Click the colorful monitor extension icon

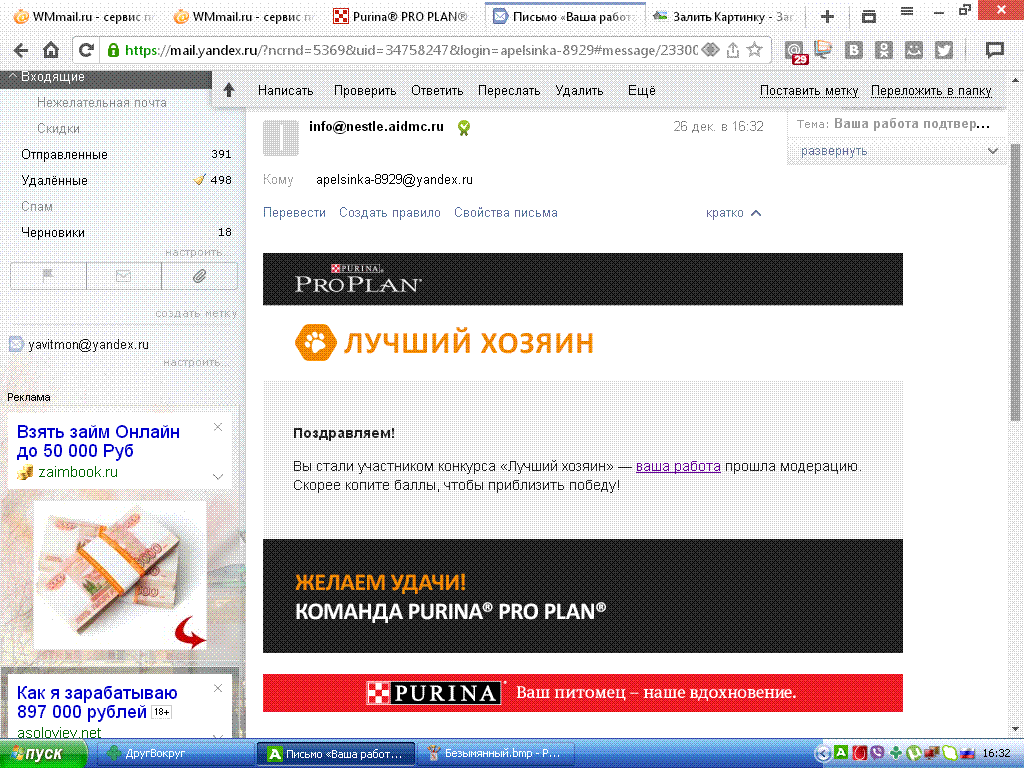click(824, 50)
